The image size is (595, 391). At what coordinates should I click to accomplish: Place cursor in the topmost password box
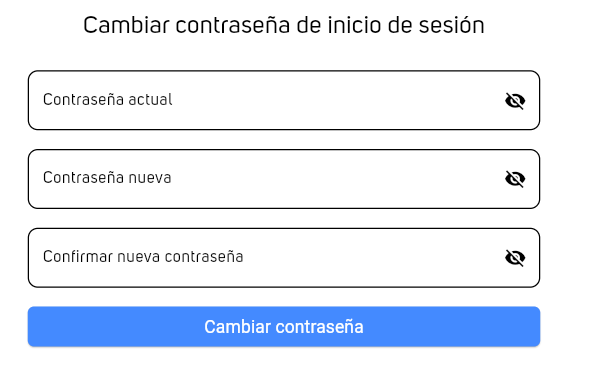pyautogui.click(x=284, y=100)
